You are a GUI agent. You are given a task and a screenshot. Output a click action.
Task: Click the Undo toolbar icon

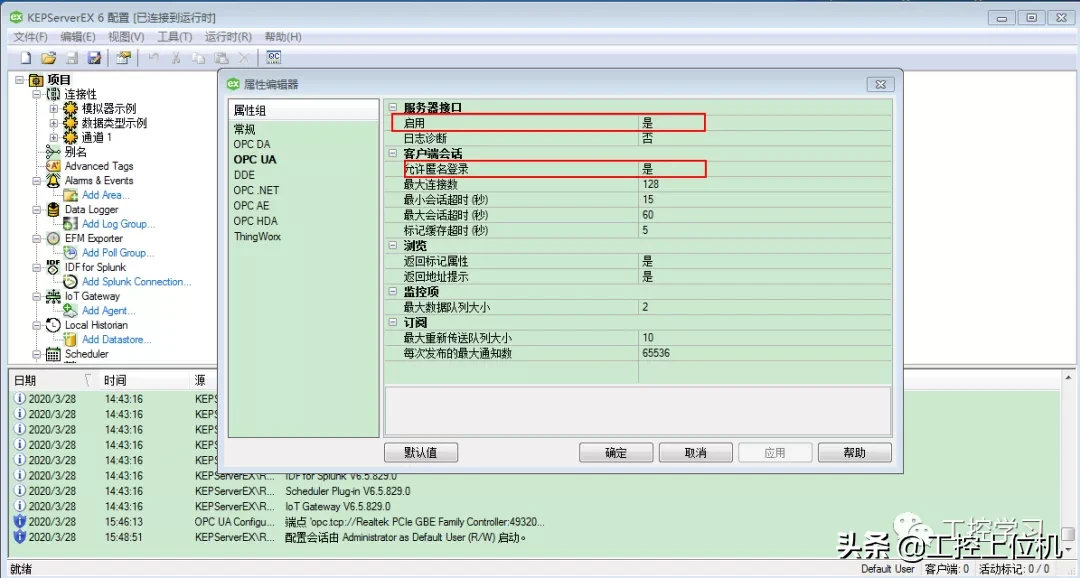tap(153, 58)
